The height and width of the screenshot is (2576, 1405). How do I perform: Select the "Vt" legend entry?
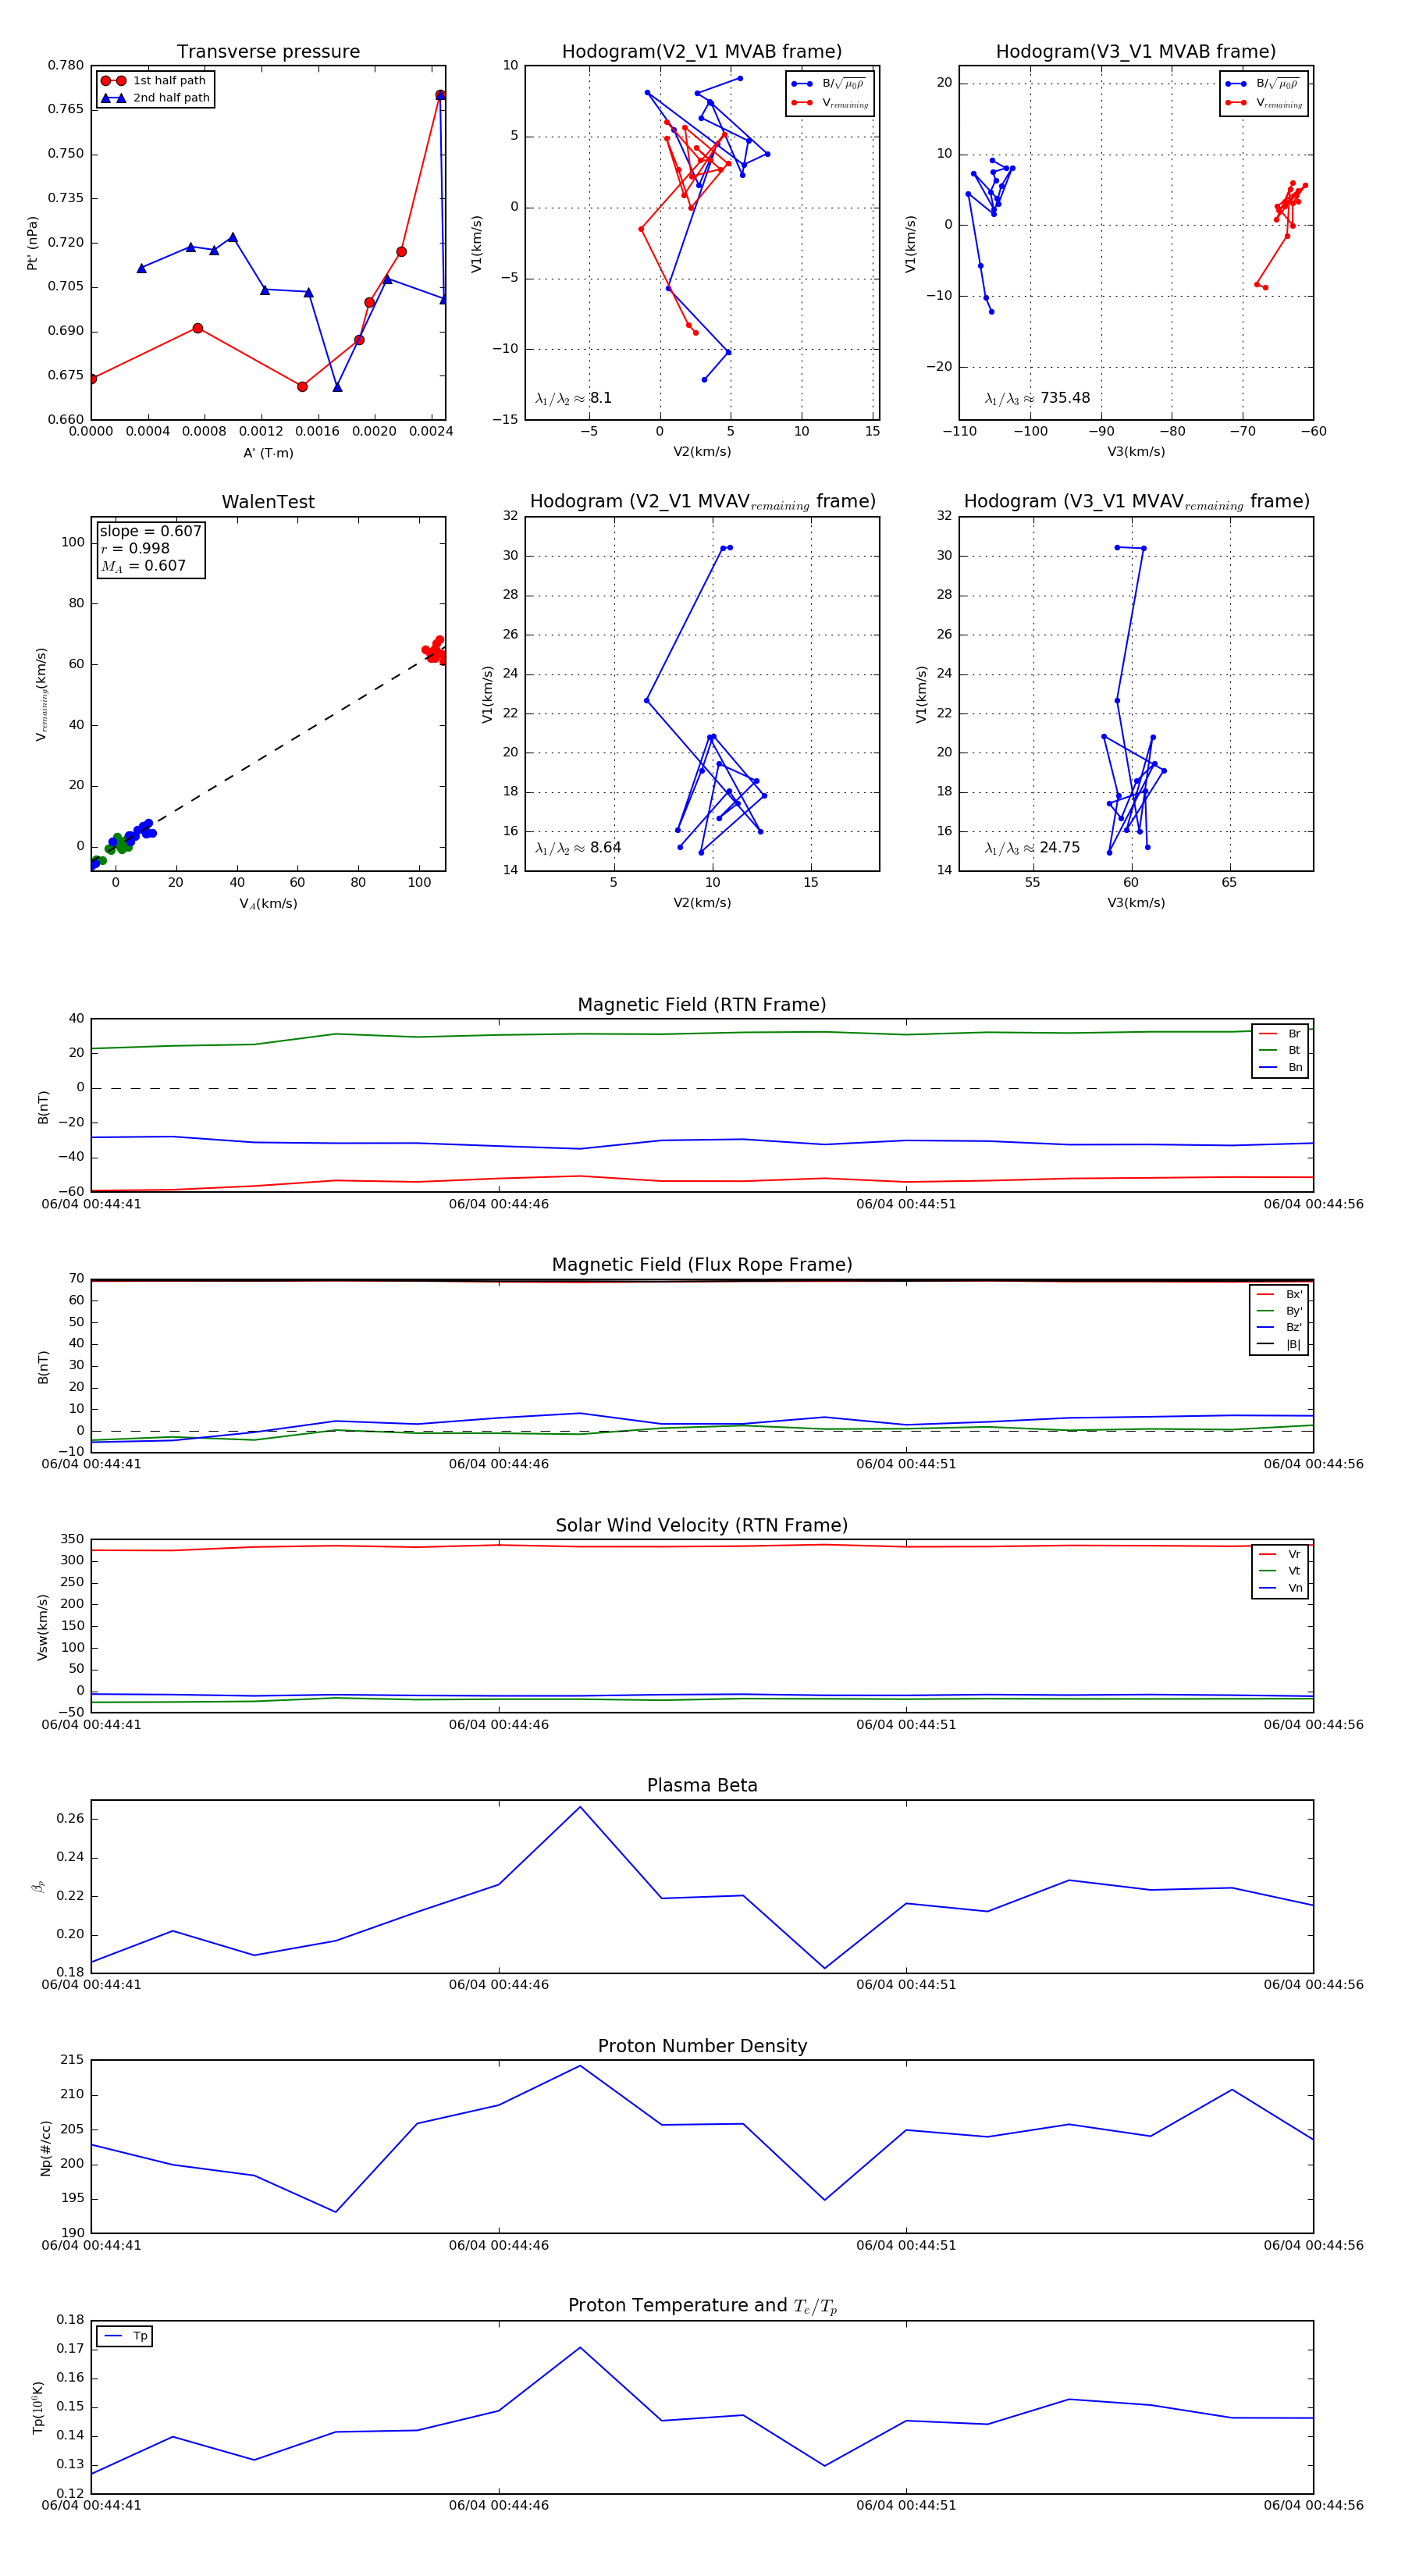click(1281, 1571)
